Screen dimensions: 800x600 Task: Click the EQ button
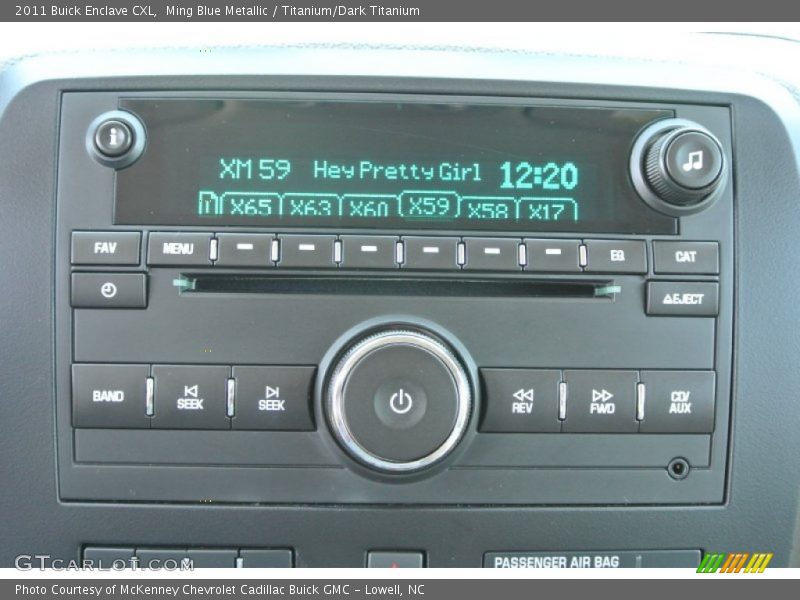(616, 256)
